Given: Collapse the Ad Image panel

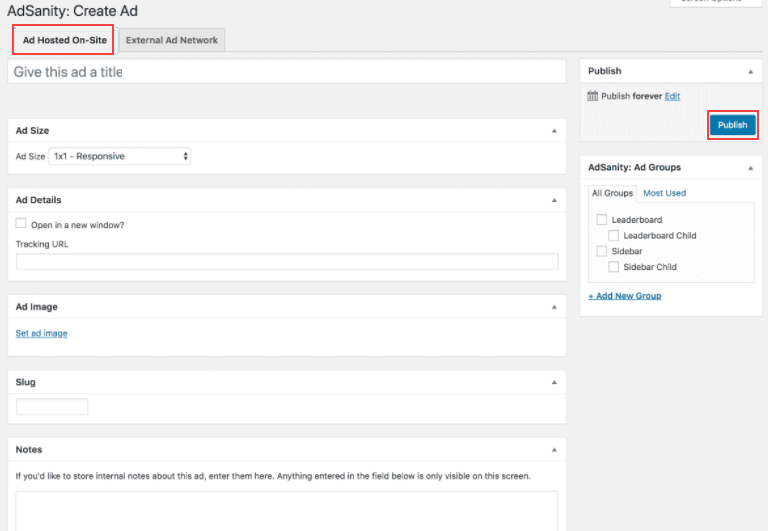Looking at the screenshot, I should click(554, 307).
